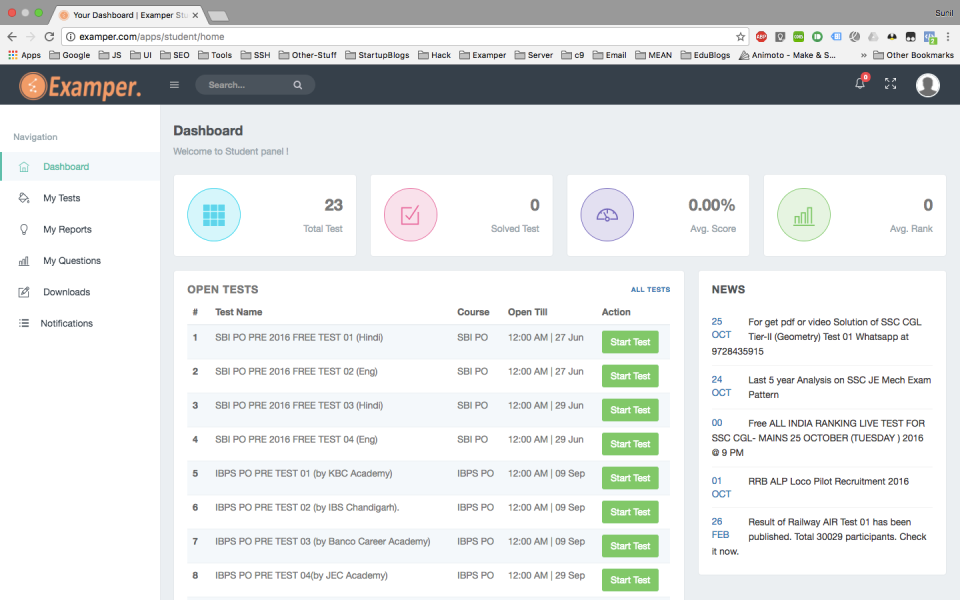Toggle the sidebar with the hamburger icon
This screenshot has width=960, height=600.
[173, 85]
